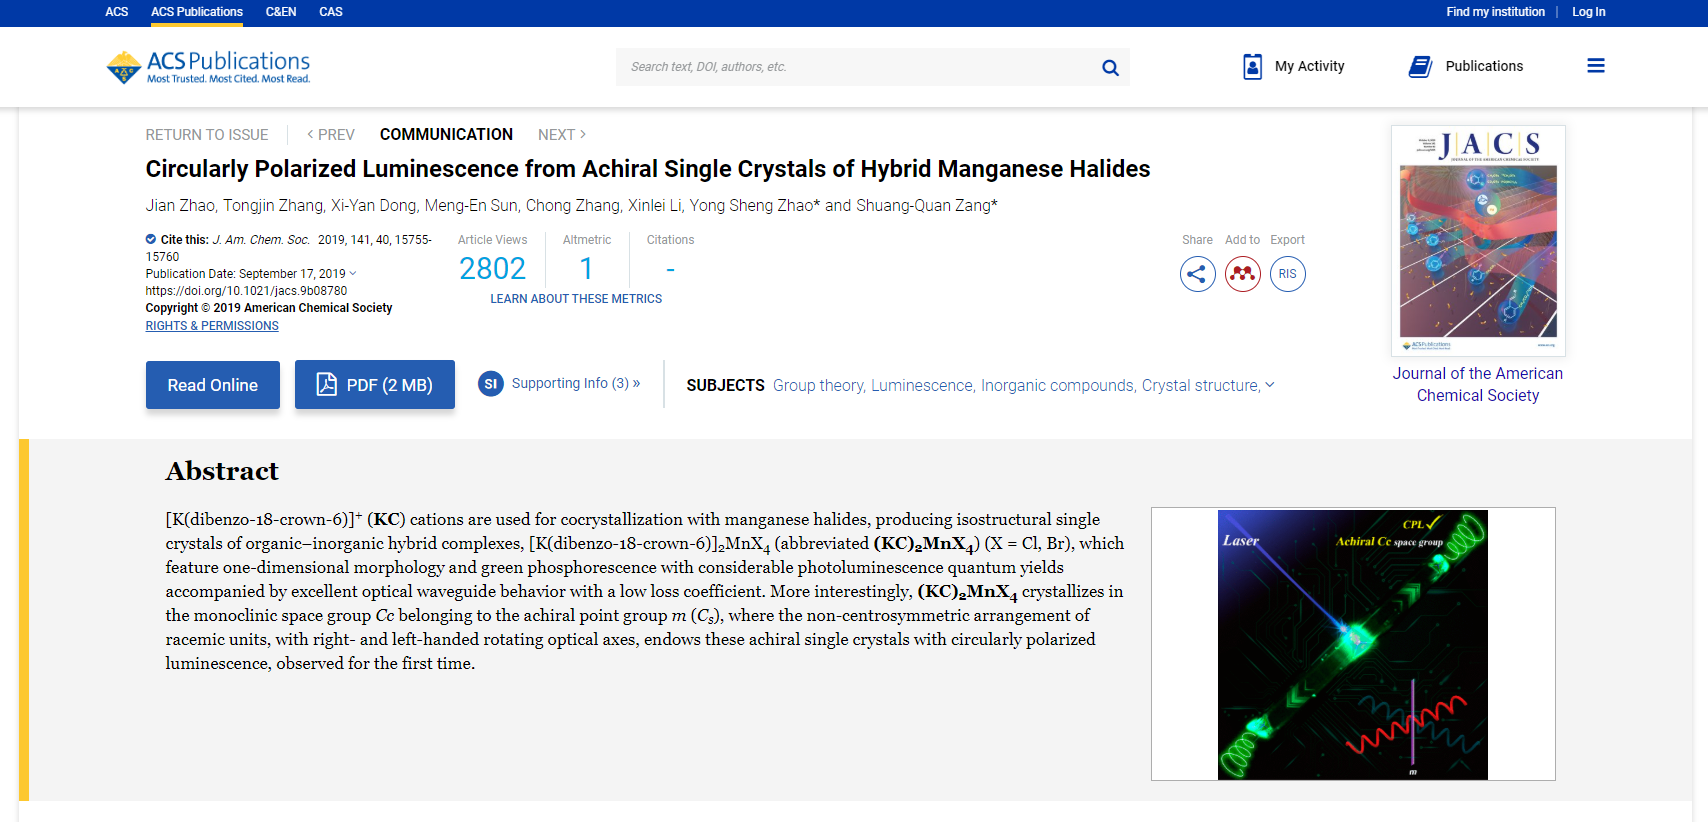Image resolution: width=1708 pixels, height=822 pixels.
Task: Open the My Activity icon
Action: click(1252, 66)
